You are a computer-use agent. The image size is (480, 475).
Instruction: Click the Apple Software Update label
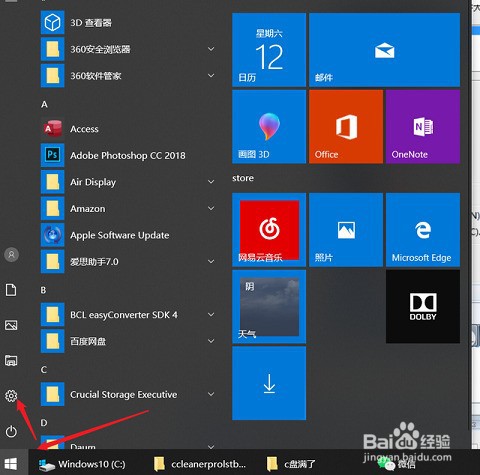[x=120, y=235]
